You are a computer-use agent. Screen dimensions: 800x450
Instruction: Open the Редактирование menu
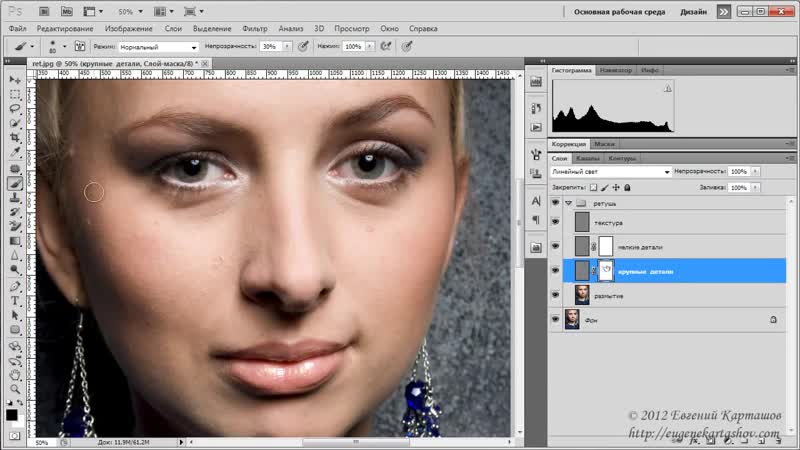(x=65, y=29)
